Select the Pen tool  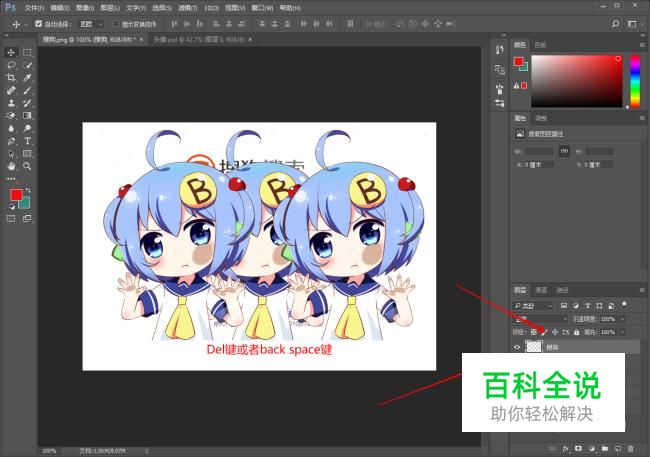(11, 141)
